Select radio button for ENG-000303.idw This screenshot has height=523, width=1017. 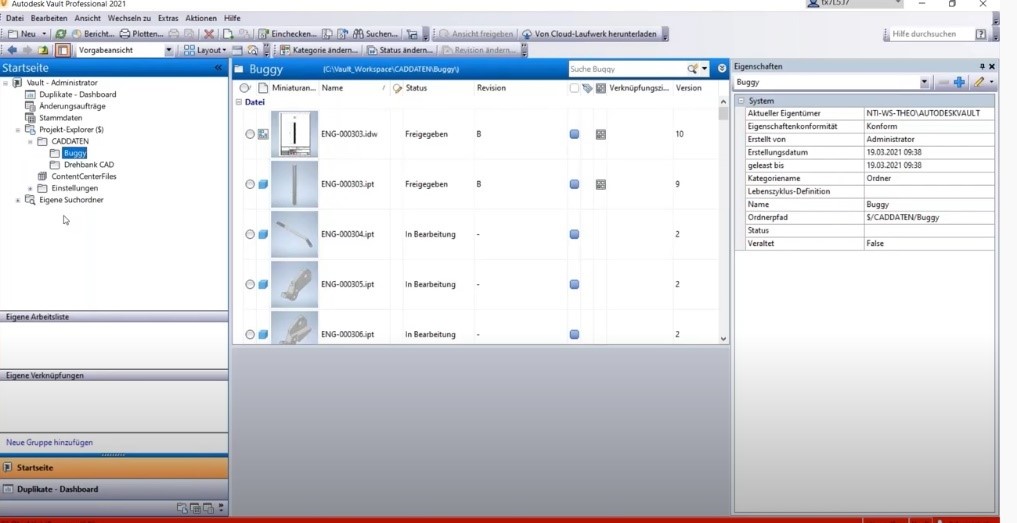pyautogui.click(x=250, y=134)
